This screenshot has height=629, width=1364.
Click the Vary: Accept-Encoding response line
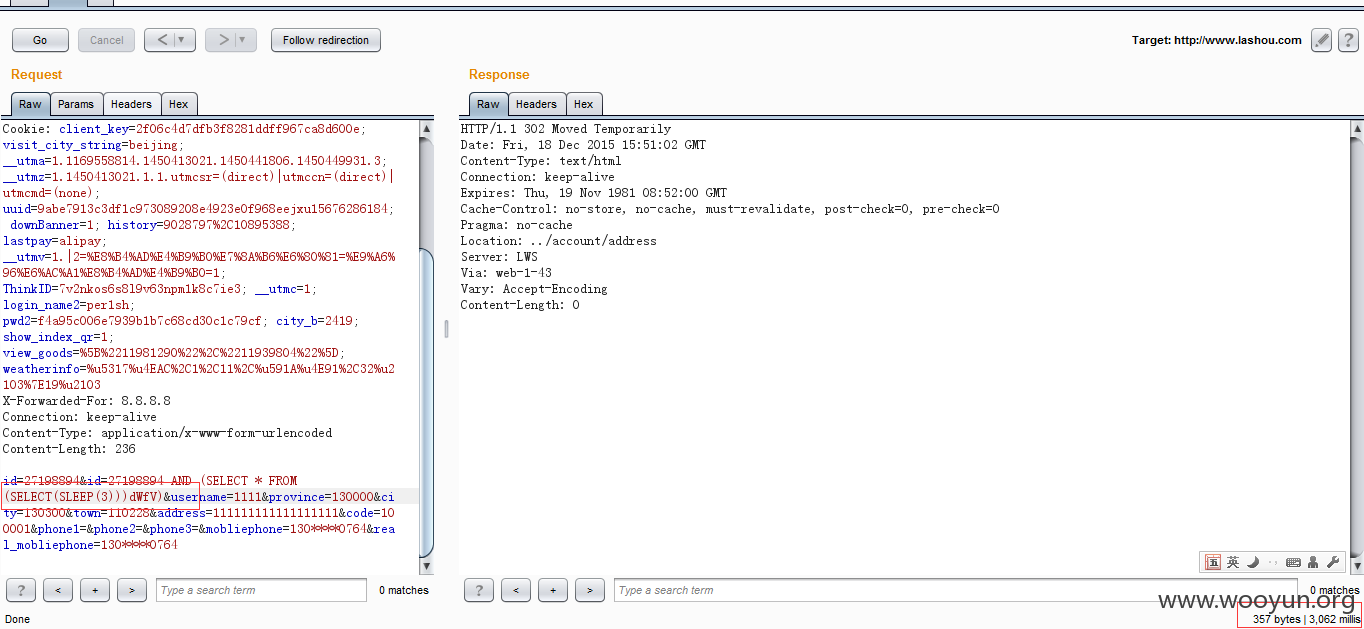pos(534,289)
